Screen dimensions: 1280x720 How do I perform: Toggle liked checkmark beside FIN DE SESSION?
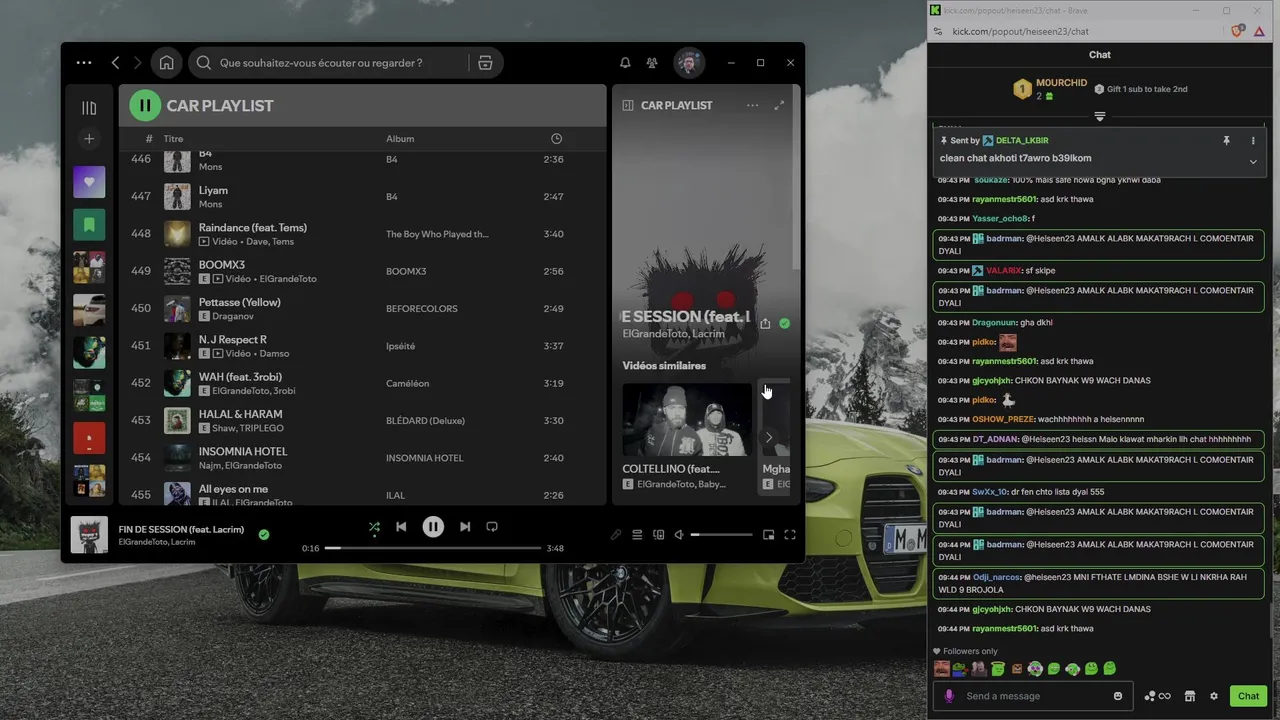[264, 535]
